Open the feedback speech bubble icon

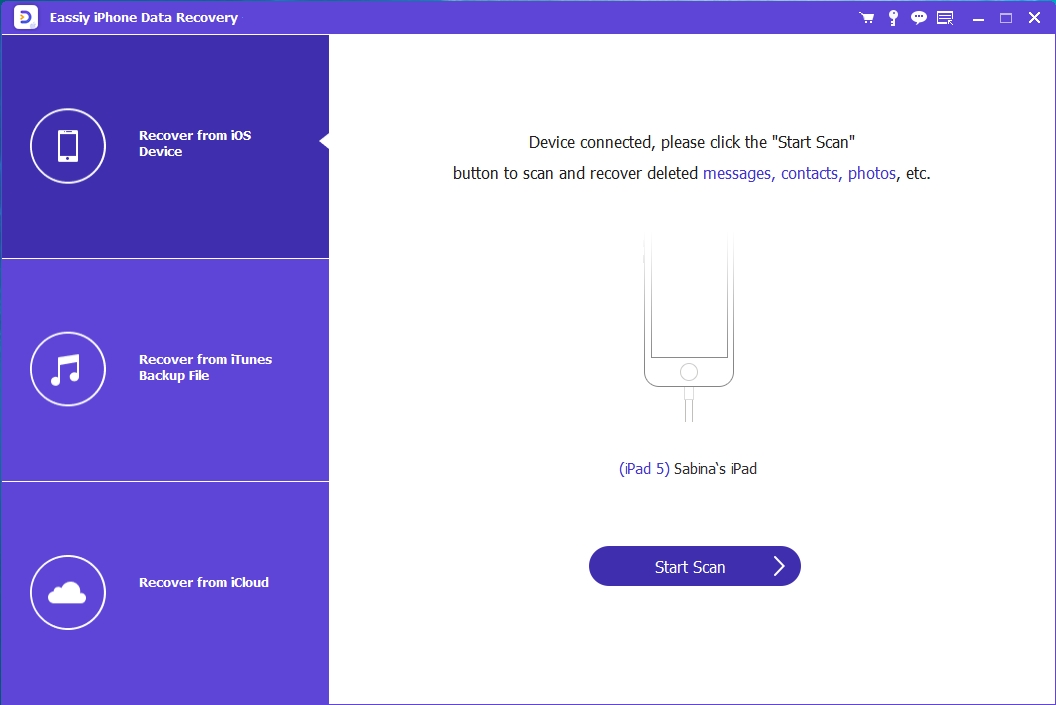click(x=918, y=17)
